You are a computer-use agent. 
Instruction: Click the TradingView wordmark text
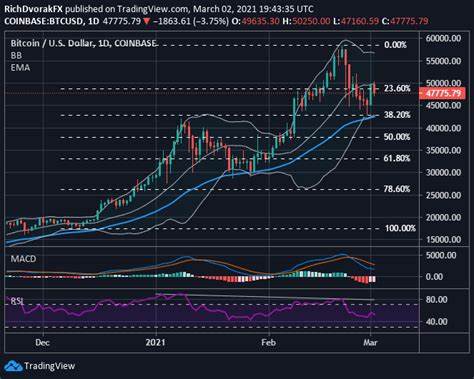click(x=49, y=366)
